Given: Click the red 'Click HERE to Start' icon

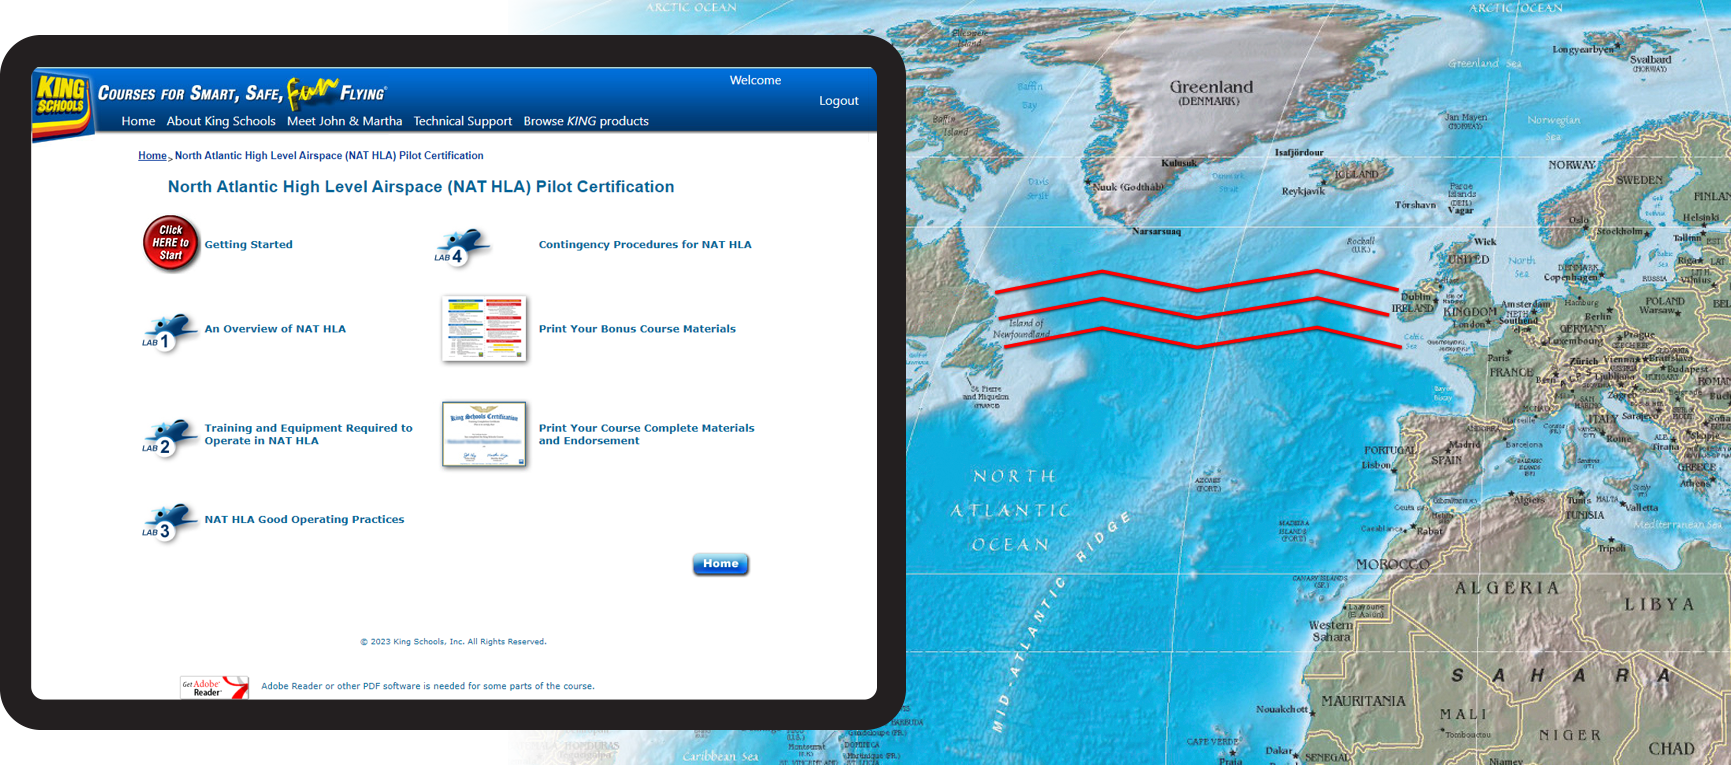Looking at the screenshot, I should [x=170, y=243].
